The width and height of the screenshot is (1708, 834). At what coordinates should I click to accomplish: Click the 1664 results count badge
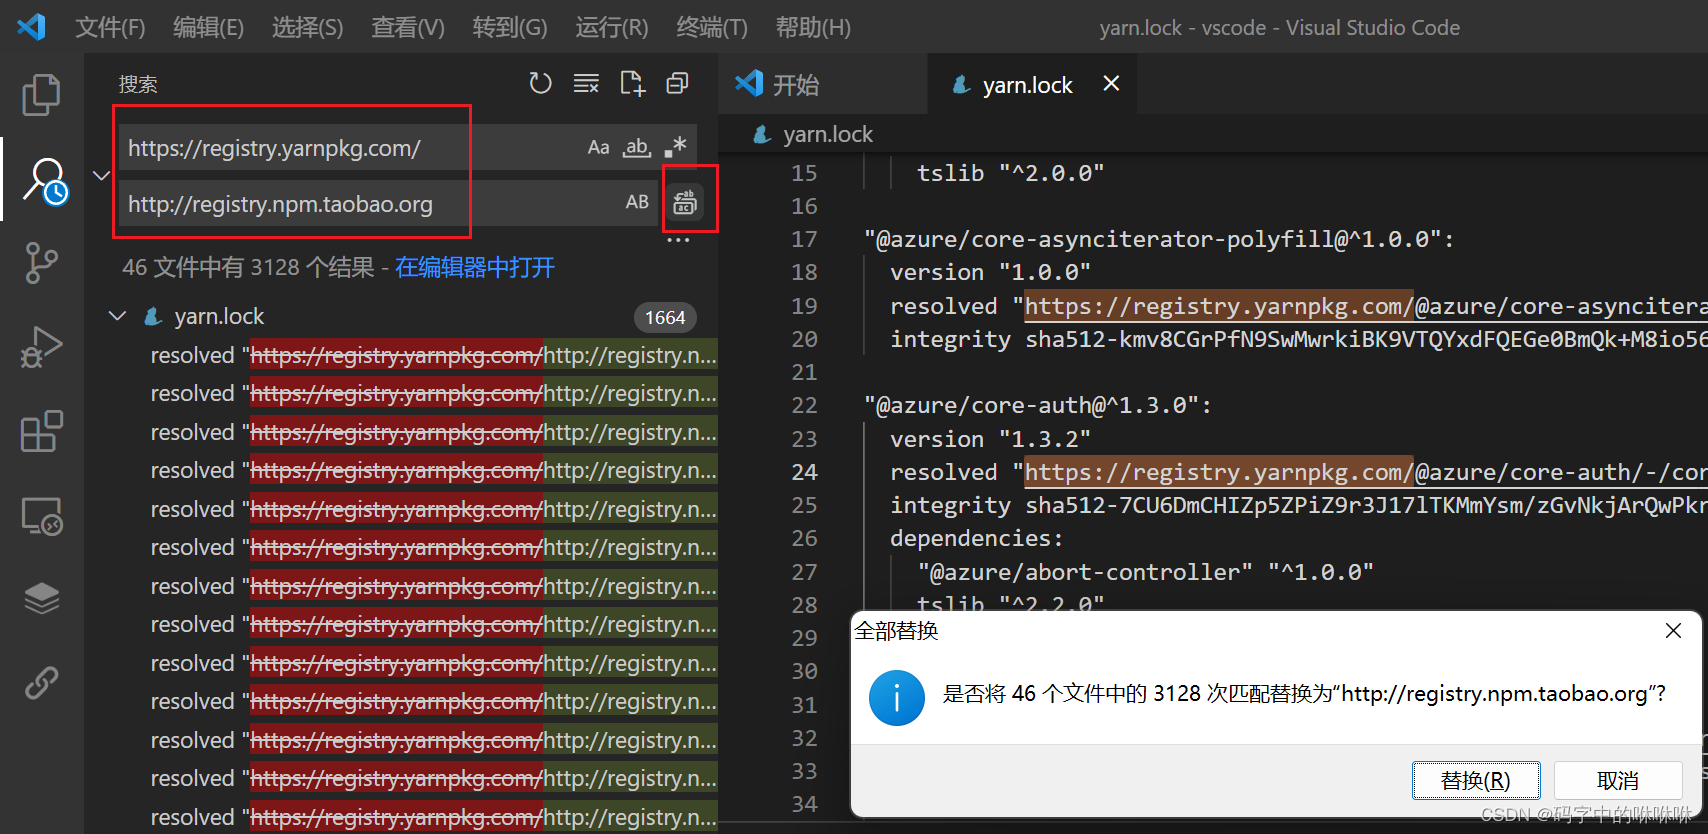[x=665, y=317]
